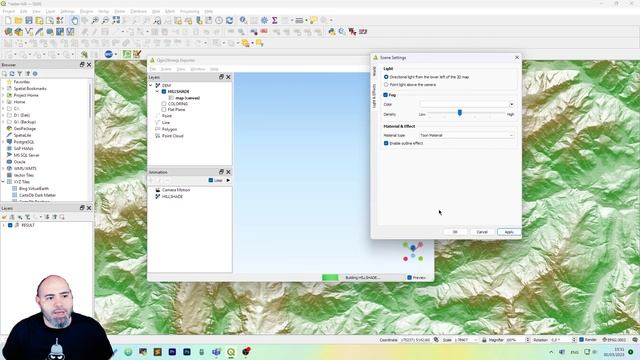Screen dimensions: 640x360
Task: Switch to the World tab in Scene Settings
Action: click(x=374, y=71)
